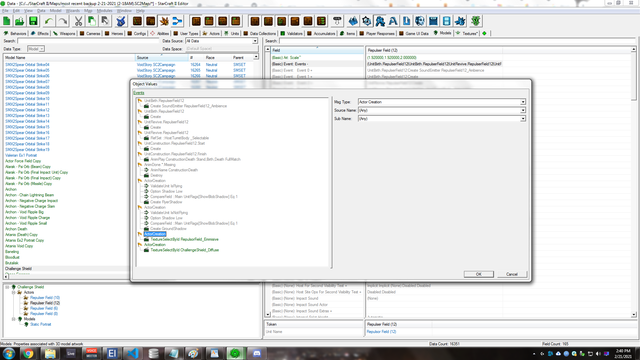This screenshot has height=360, width=640.
Task: Click the Events link in the dialog
Action: 139,93
